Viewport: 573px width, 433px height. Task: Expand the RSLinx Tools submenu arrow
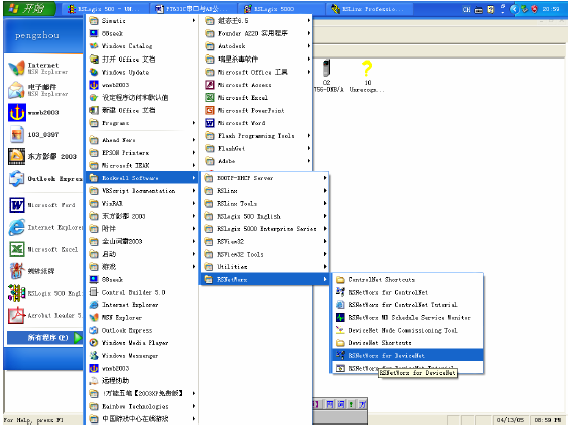tap(325, 203)
